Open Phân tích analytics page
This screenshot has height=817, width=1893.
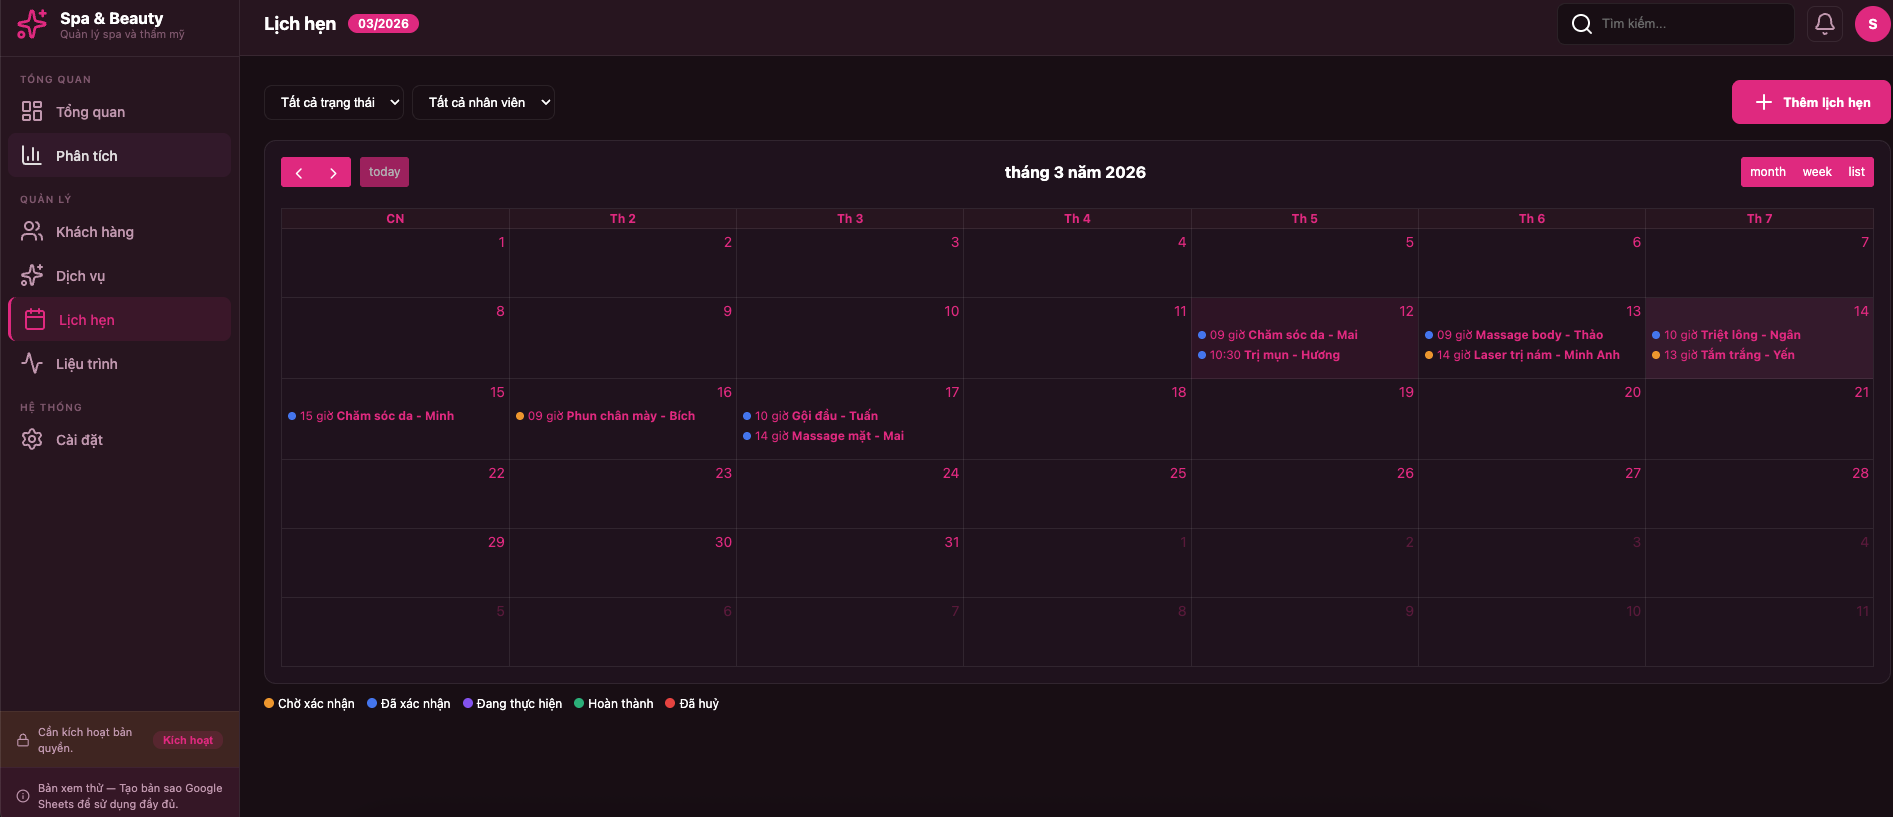[86, 156]
